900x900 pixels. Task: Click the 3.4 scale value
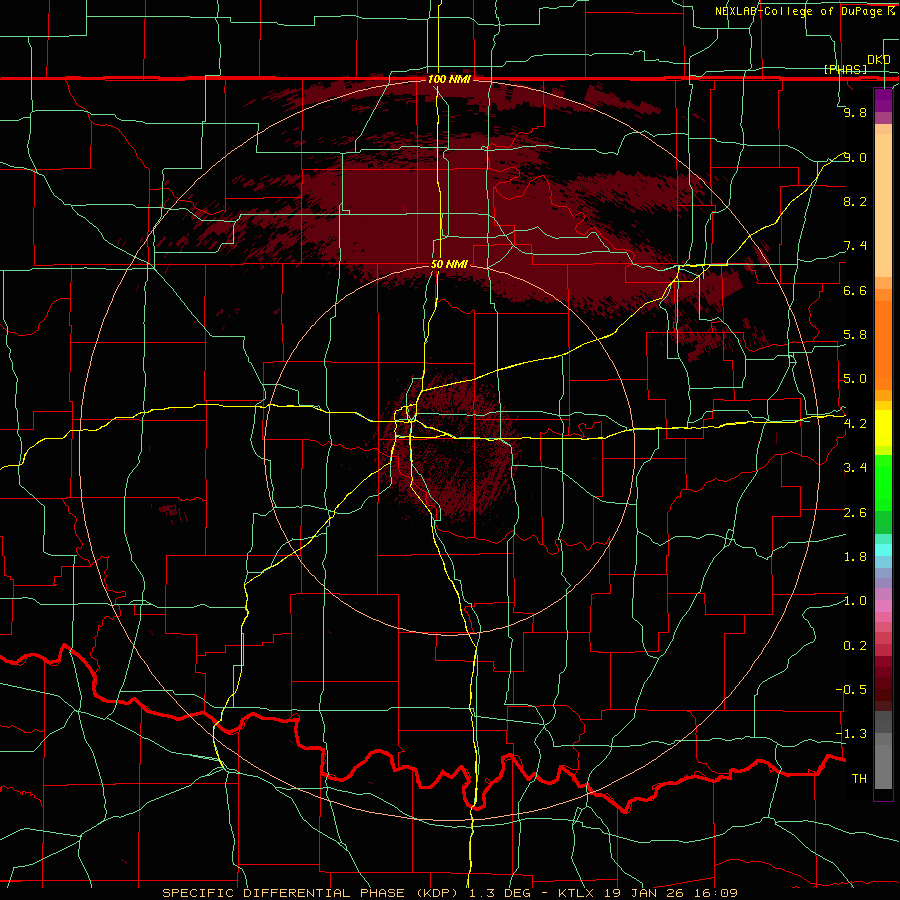pos(855,468)
